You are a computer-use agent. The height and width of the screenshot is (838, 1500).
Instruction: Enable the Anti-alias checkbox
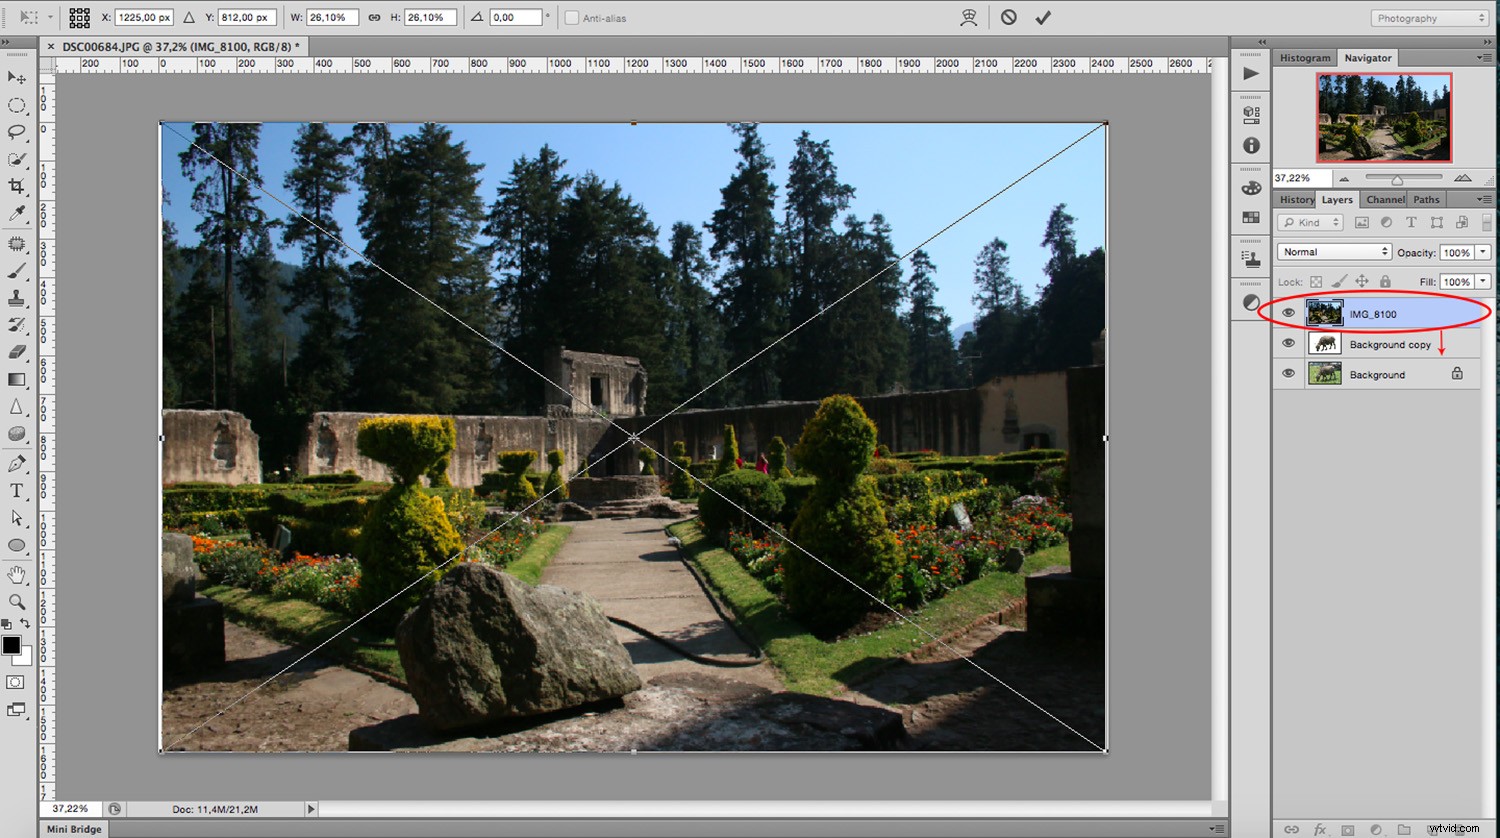point(571,17)
